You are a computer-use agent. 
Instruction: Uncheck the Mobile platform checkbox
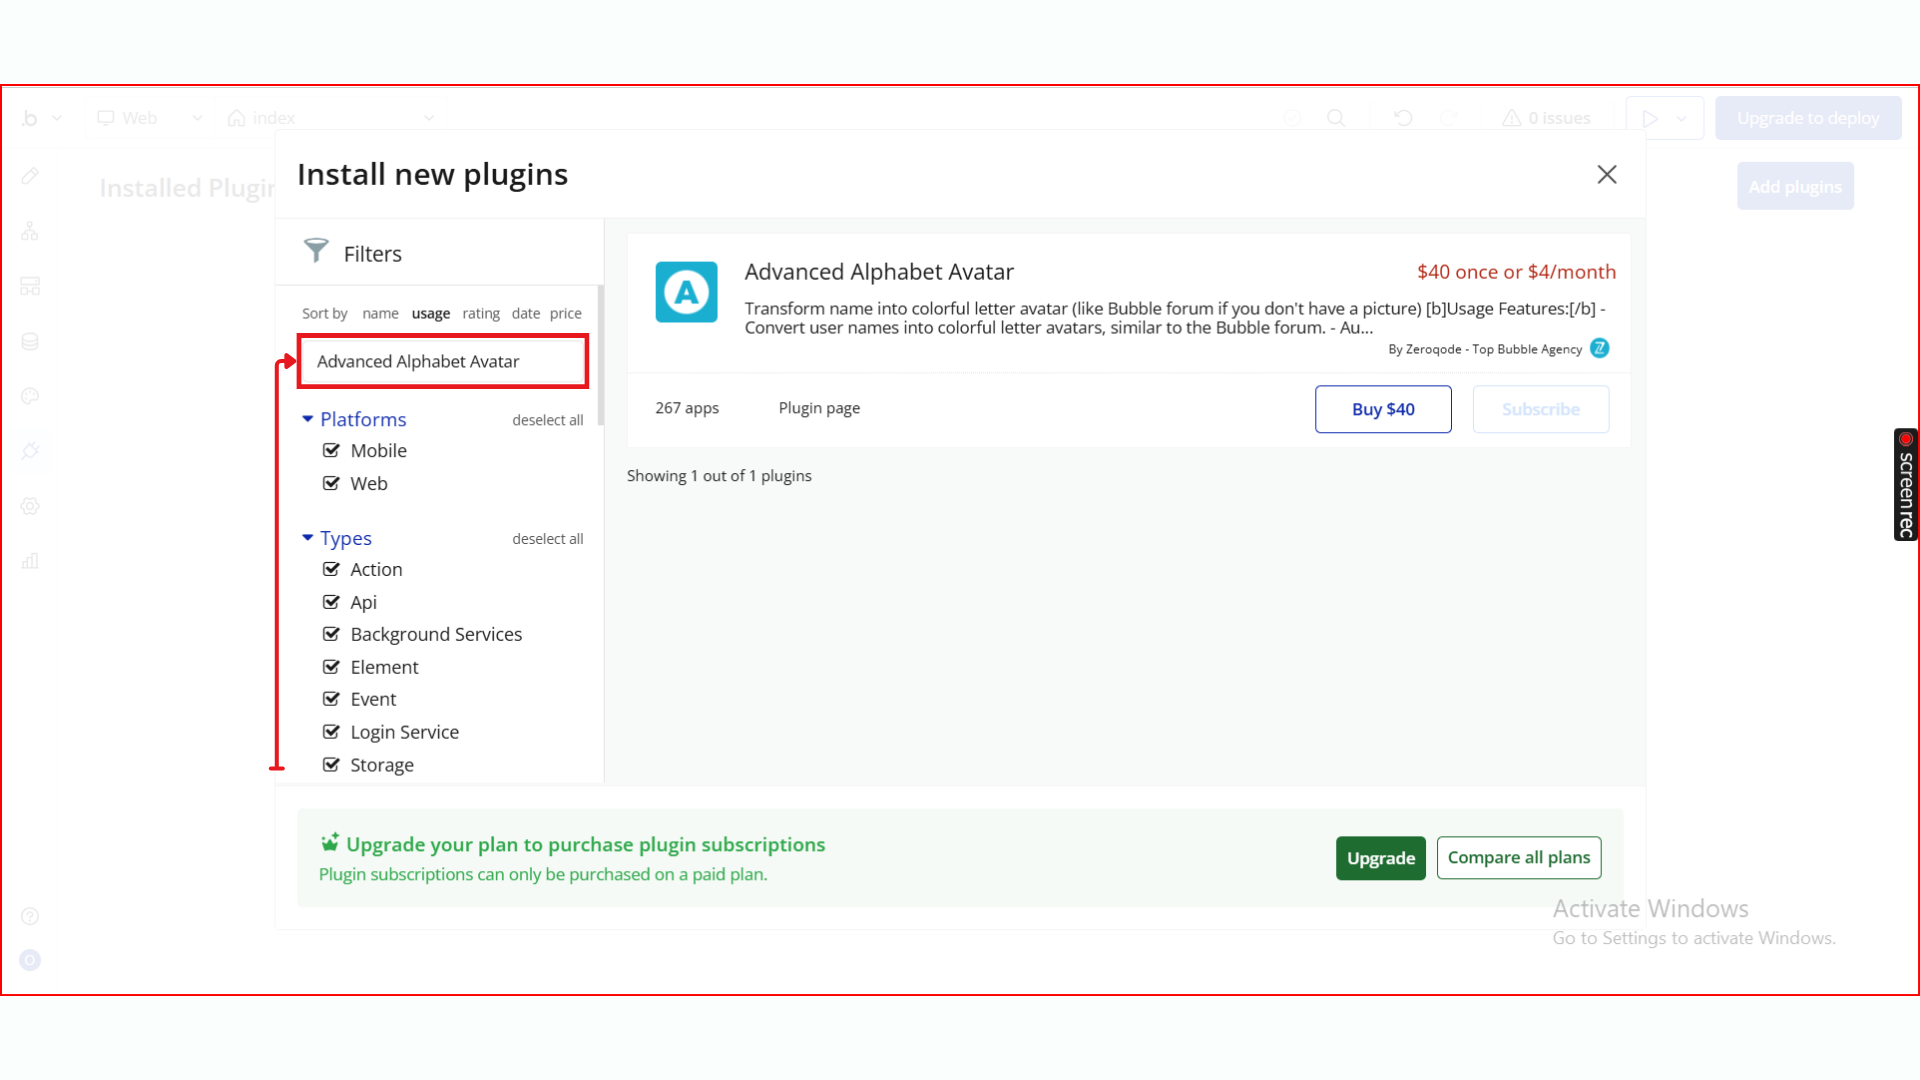coord(331,450)
